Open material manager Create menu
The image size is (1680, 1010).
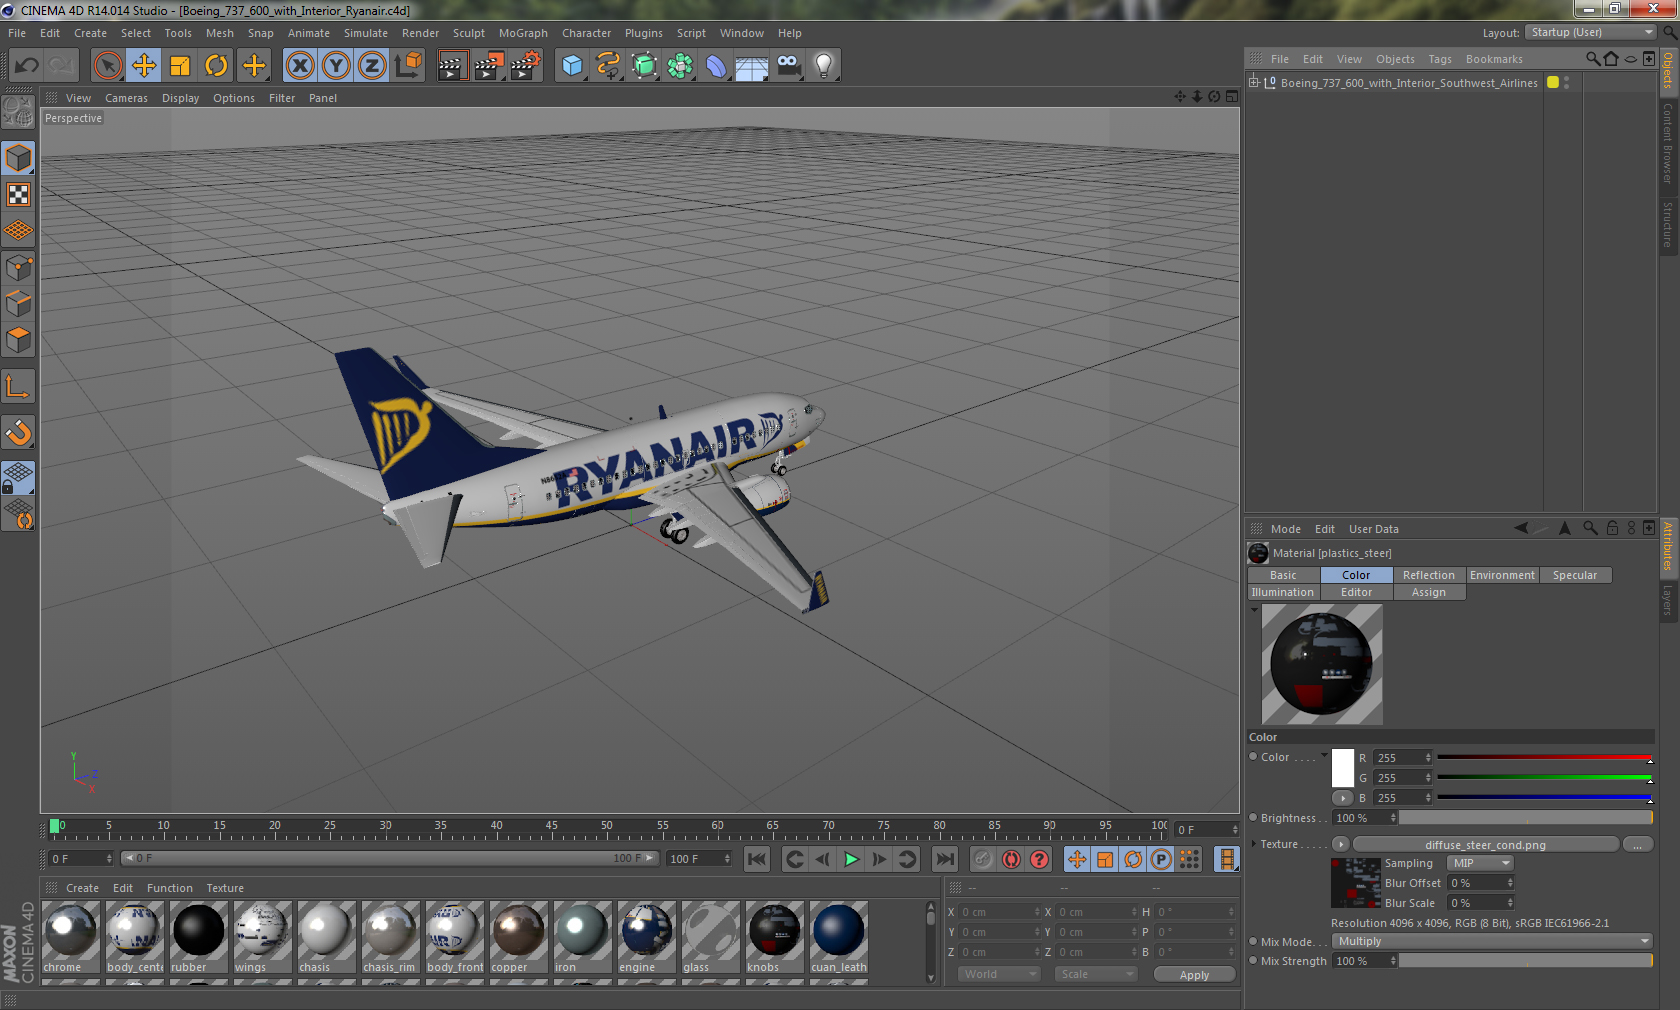[82, 888]
